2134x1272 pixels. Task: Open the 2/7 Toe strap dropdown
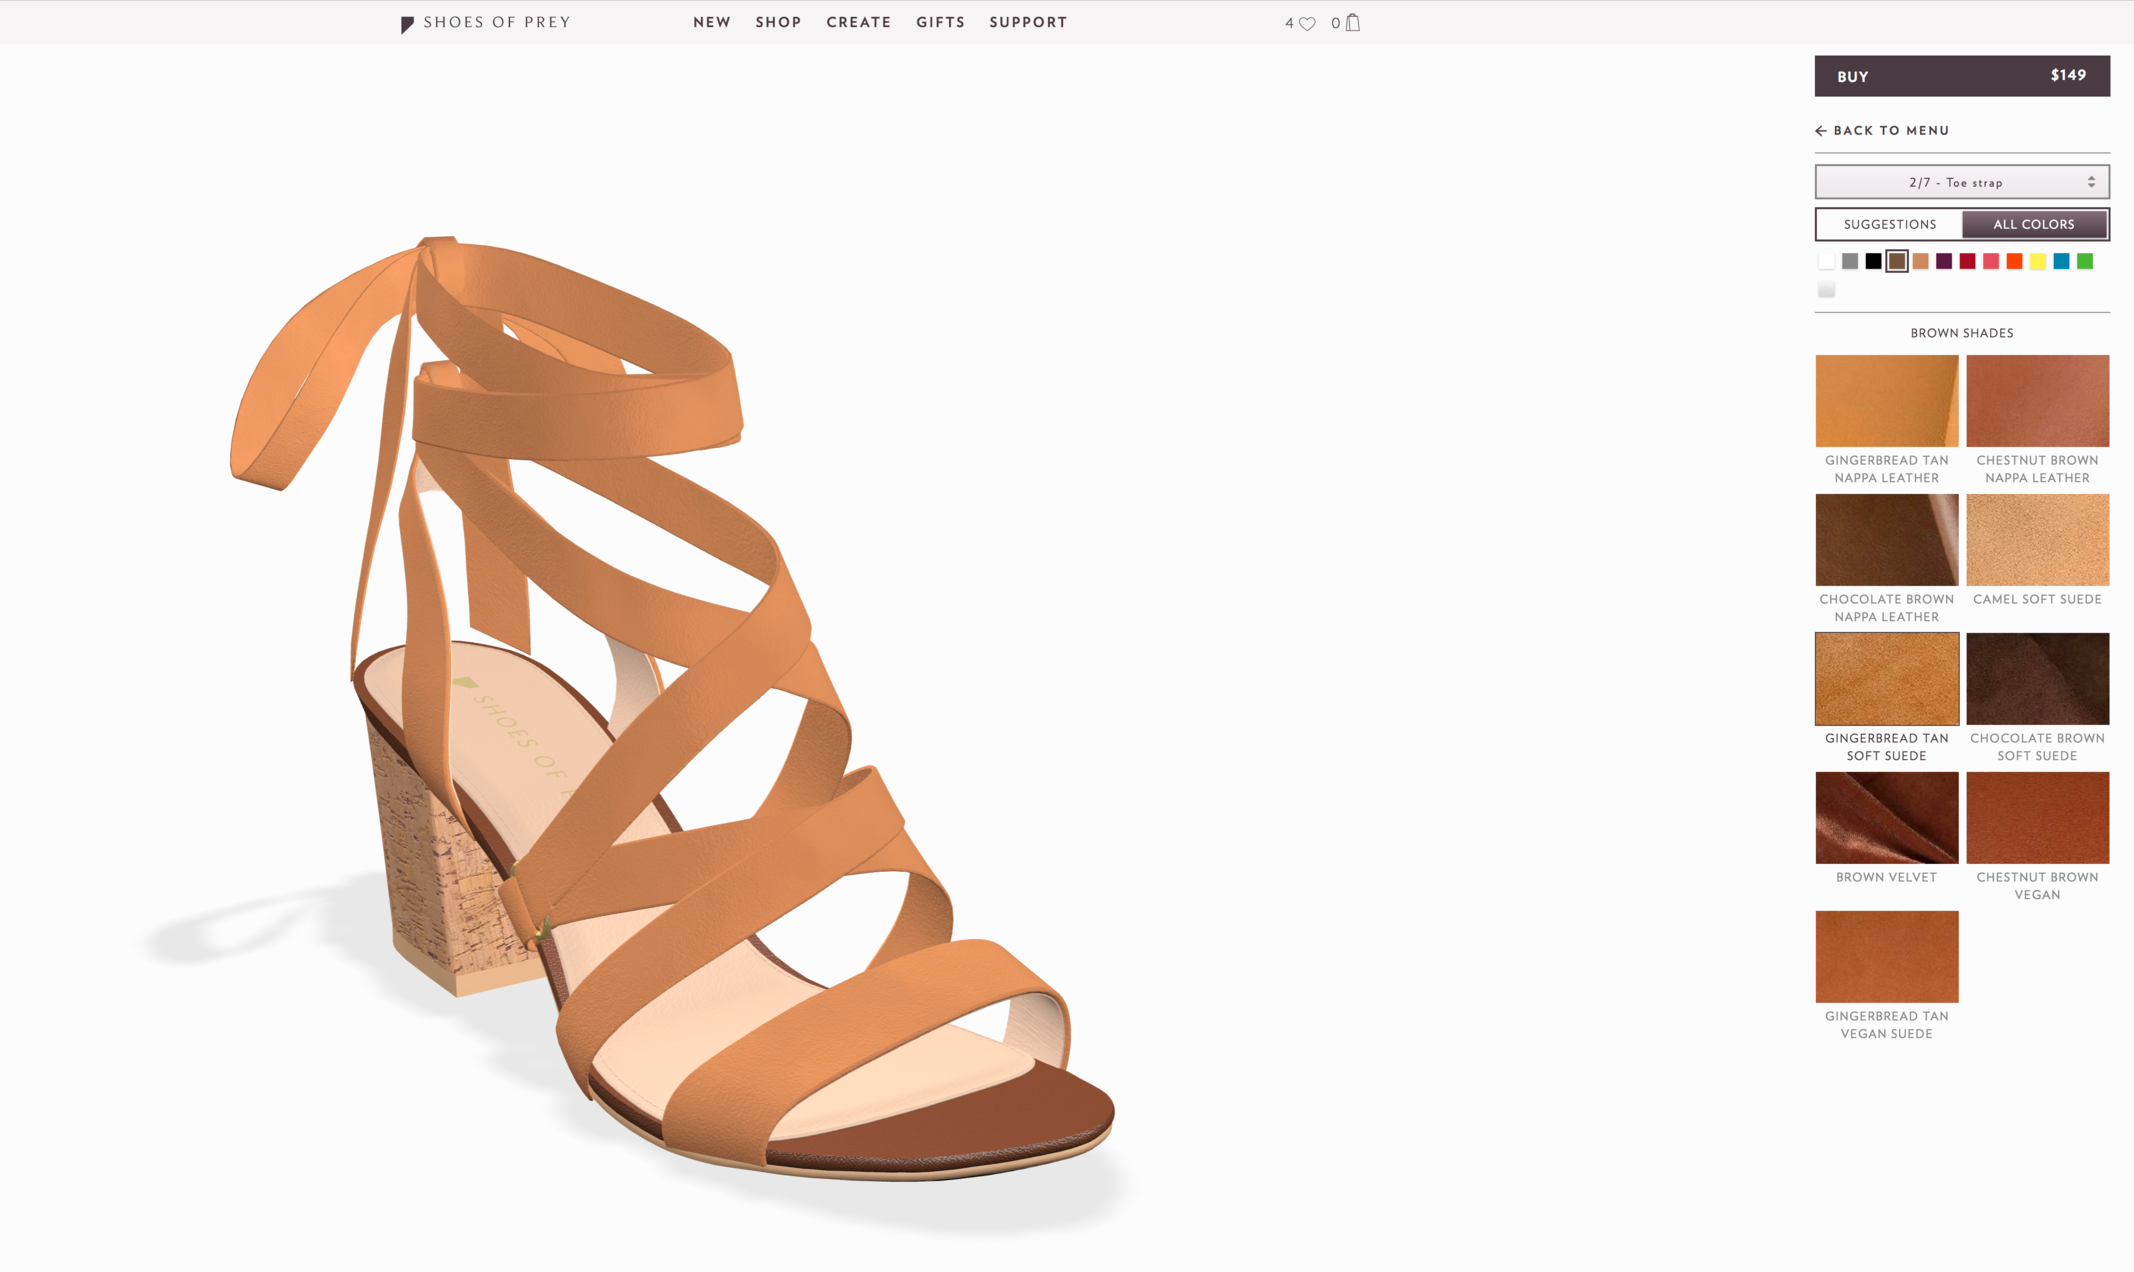click(1961, 182)
